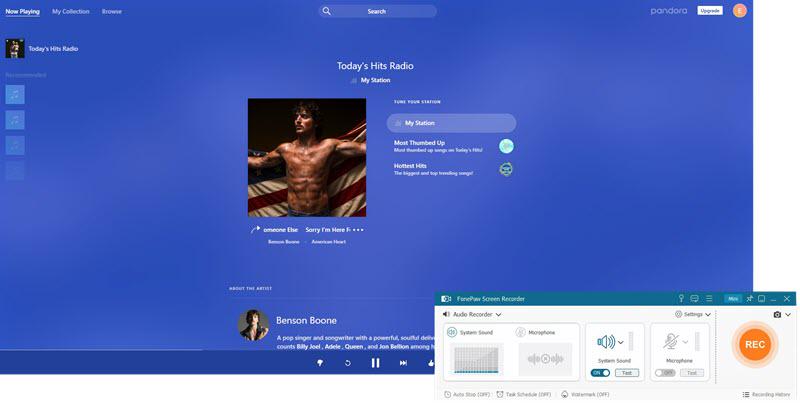Viewport: 800px width, 405px height.
Task: Thumb up the current song
Action: coord(431,363)
